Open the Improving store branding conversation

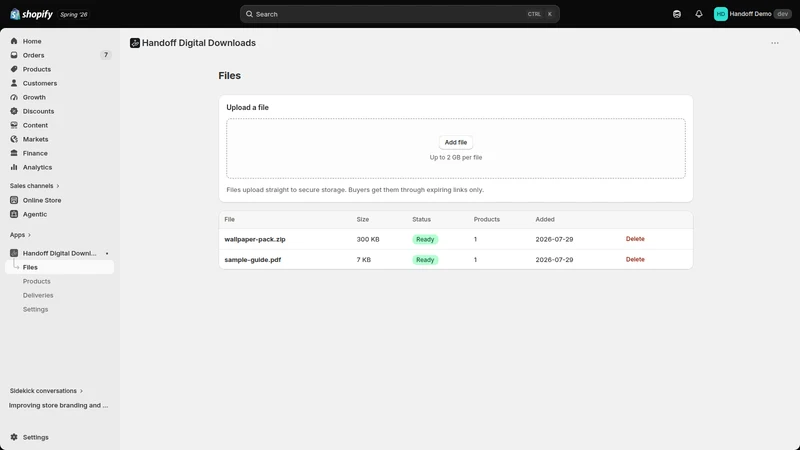(x=58, y=405)
